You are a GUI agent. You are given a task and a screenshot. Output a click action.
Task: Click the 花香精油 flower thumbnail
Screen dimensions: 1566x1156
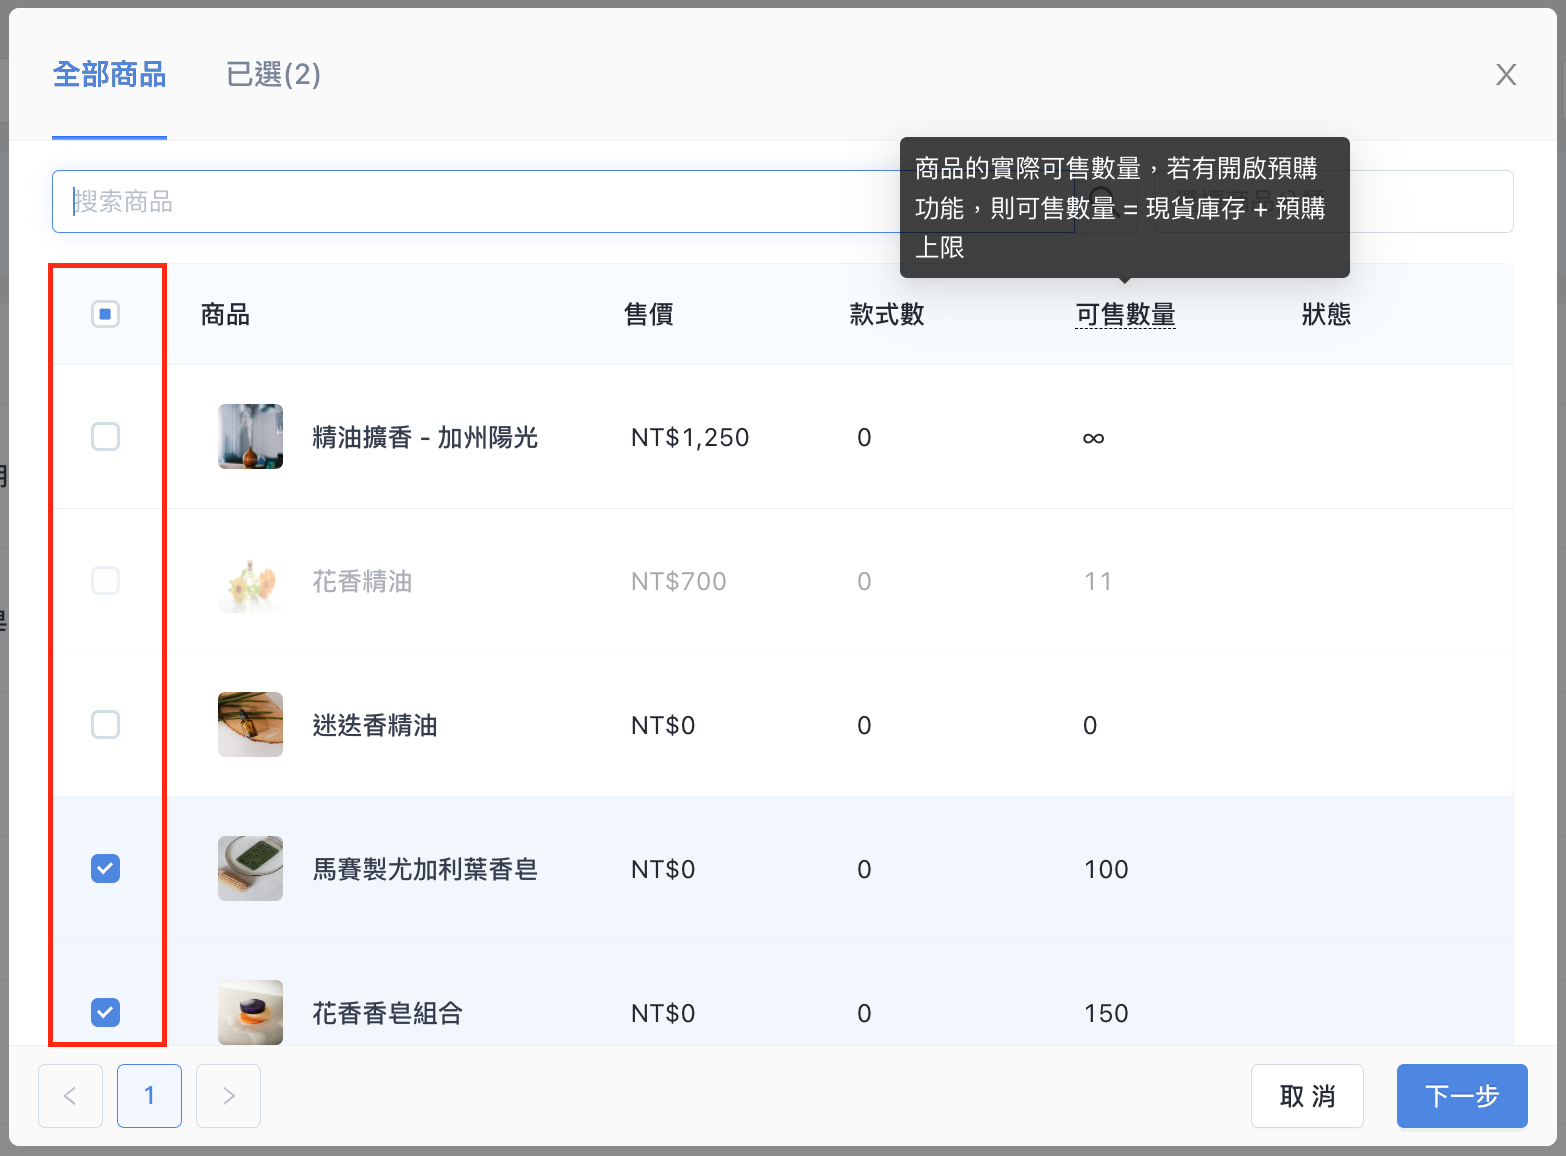point(250,581)
